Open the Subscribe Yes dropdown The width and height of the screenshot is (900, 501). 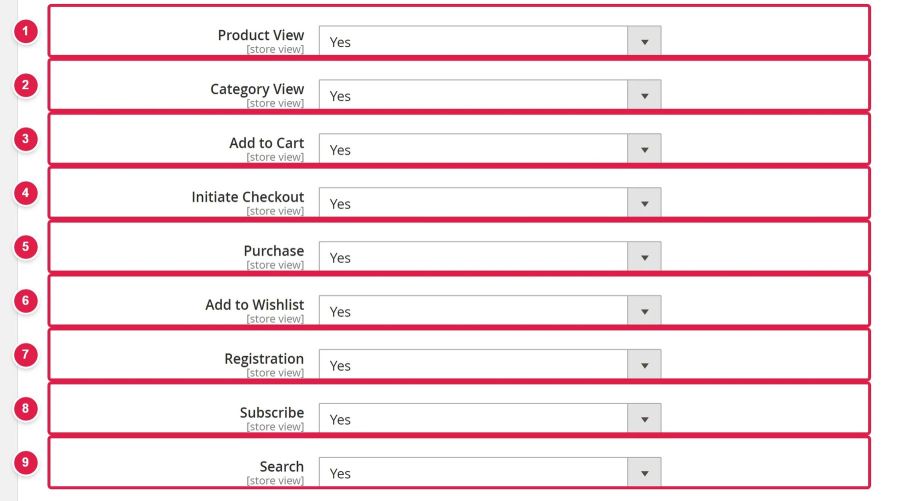click(x=490, y=419)
